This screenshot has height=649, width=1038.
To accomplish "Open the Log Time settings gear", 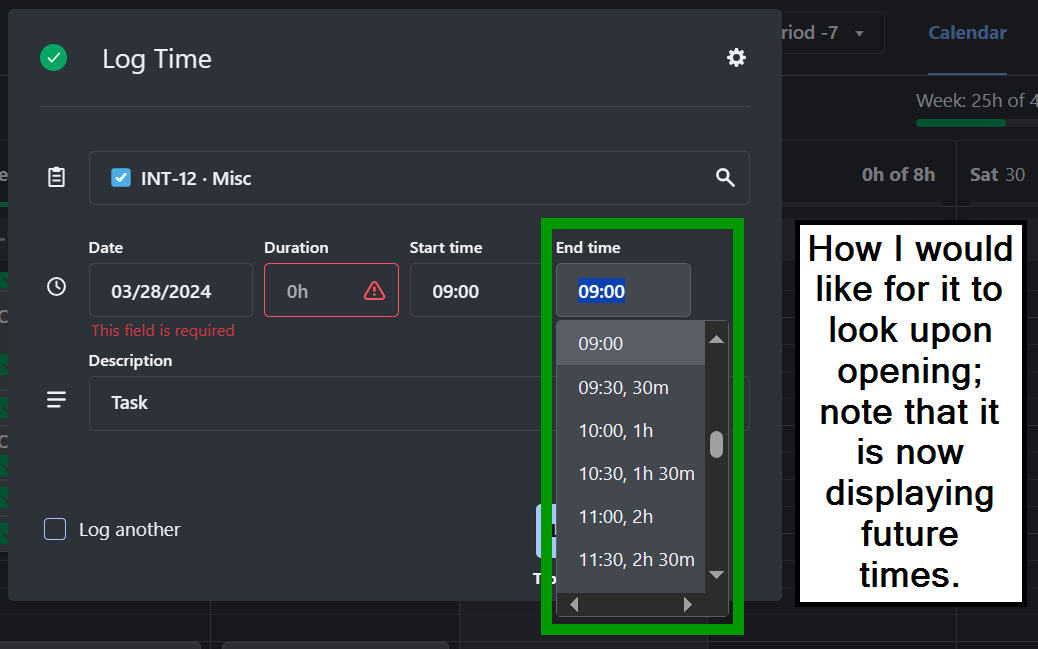I will (736, 58).
